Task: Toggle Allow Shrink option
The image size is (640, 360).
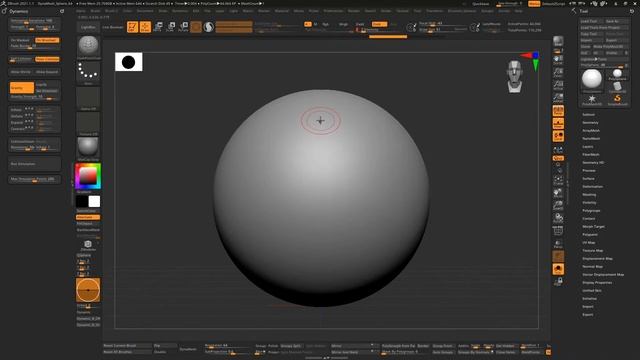Action: click(22, 72)
